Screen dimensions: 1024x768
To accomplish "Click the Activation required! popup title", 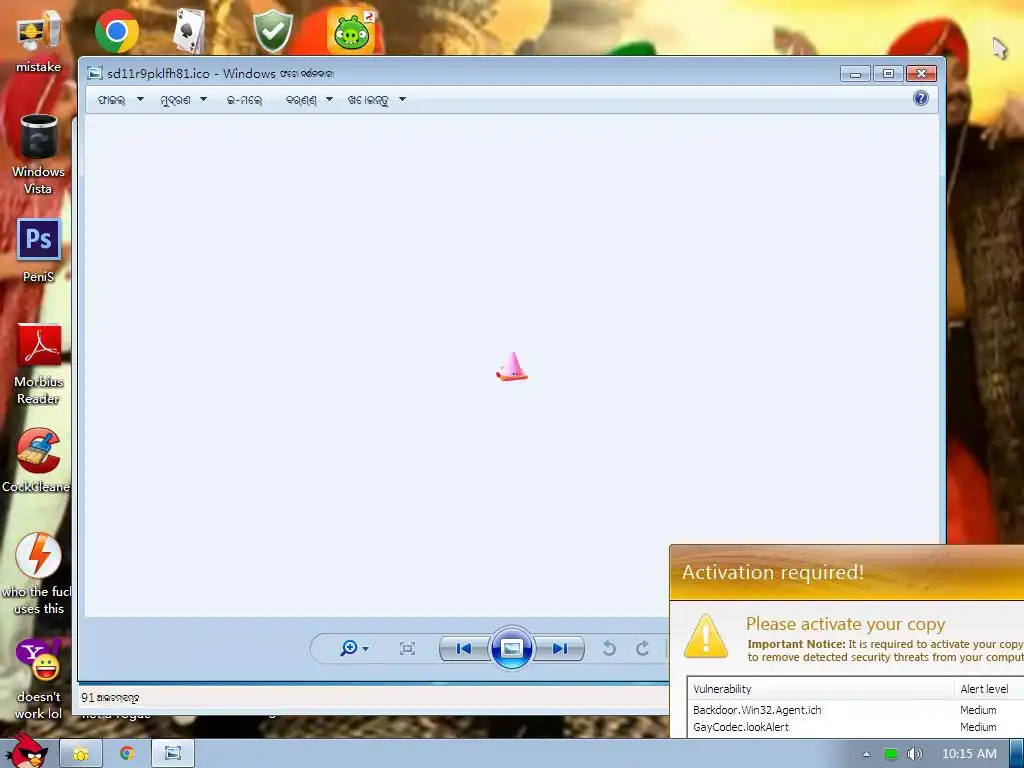I will pyautogui.click(x=773, y=572).
